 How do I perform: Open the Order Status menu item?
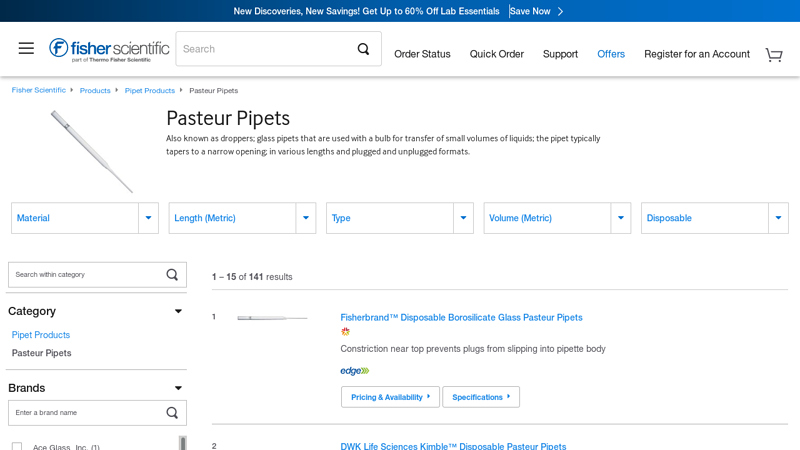tap(422, 54)
